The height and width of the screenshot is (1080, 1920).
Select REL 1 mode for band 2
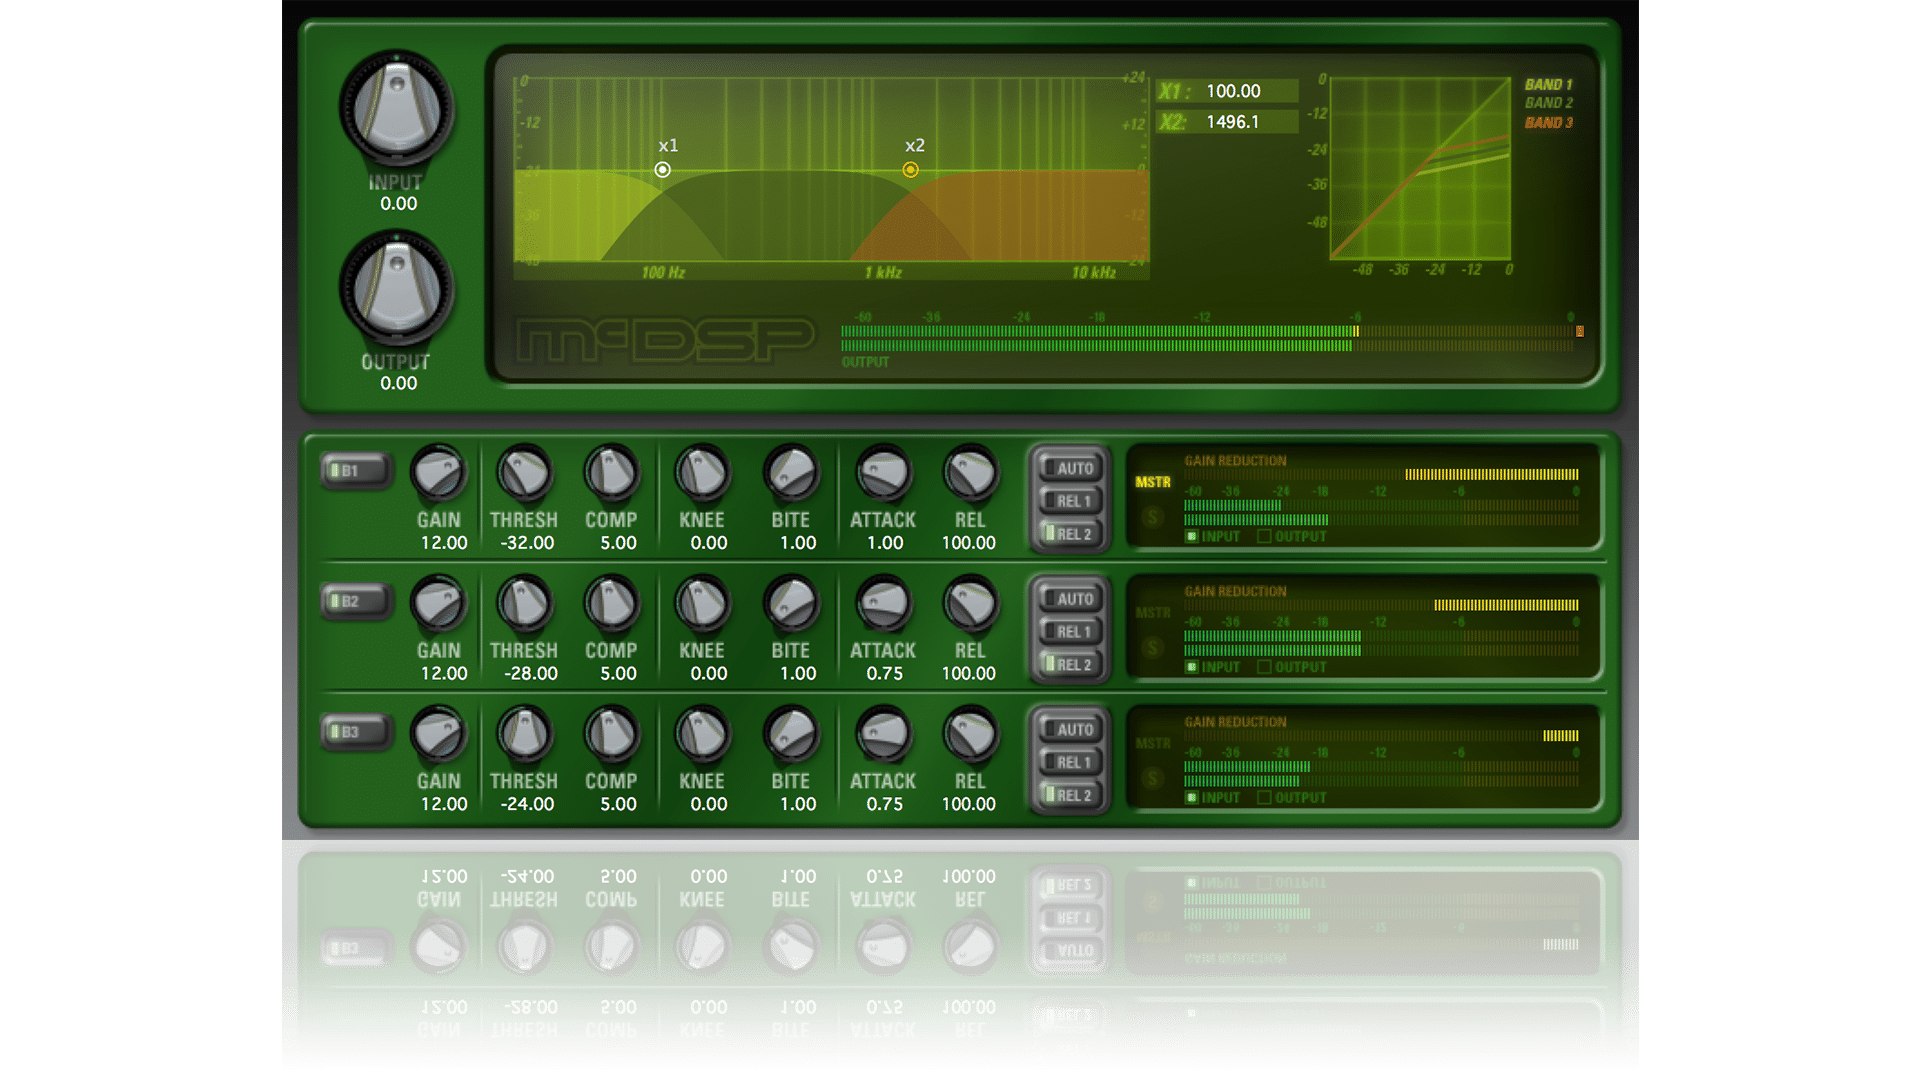click(x=1069, y=632)
